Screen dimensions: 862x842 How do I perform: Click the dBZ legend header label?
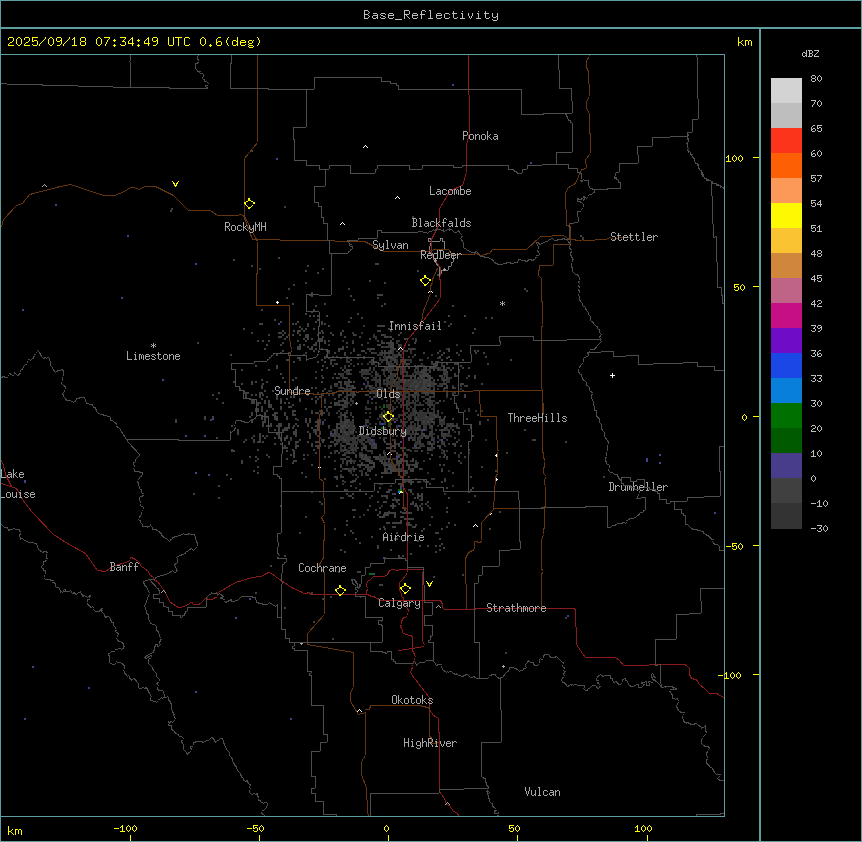pos(811,53)
